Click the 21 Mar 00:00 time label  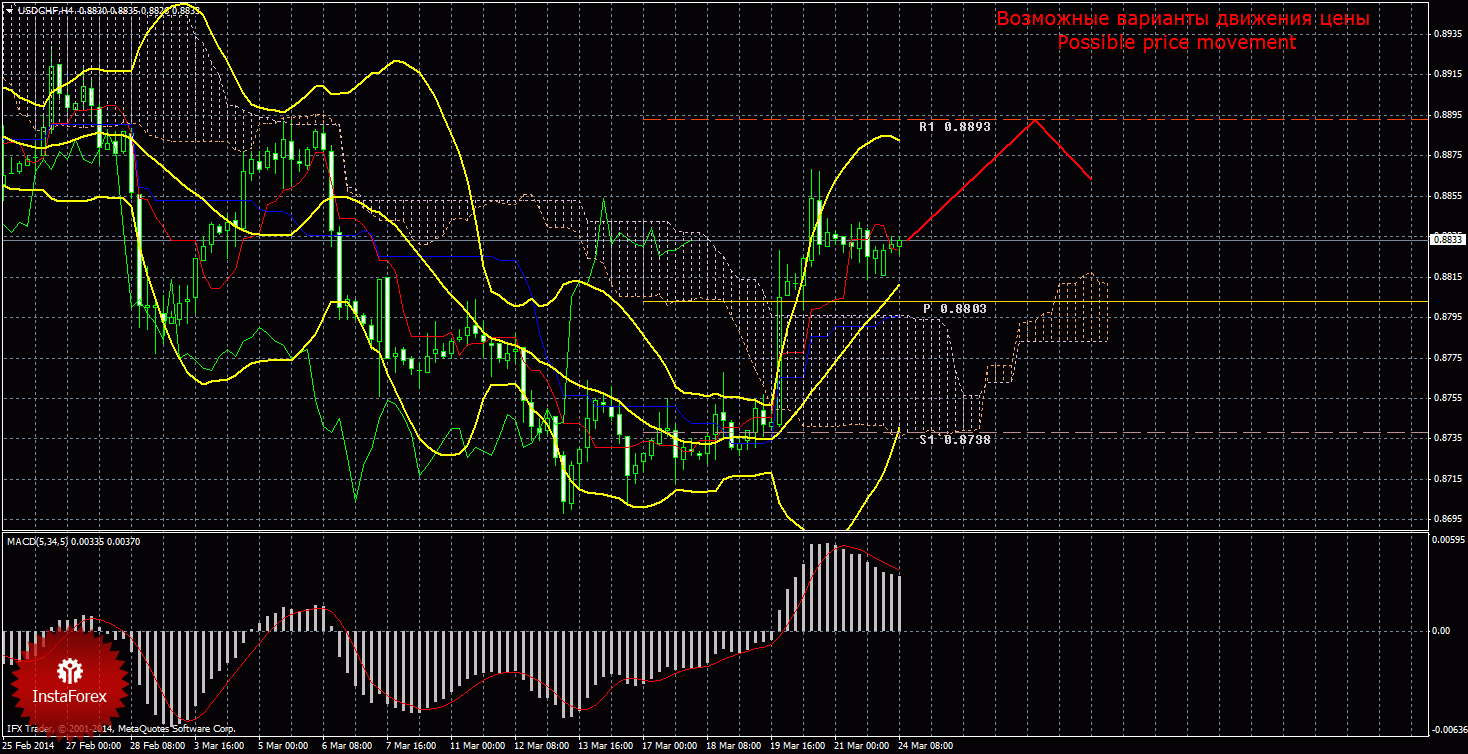click(x=862, y=746)
